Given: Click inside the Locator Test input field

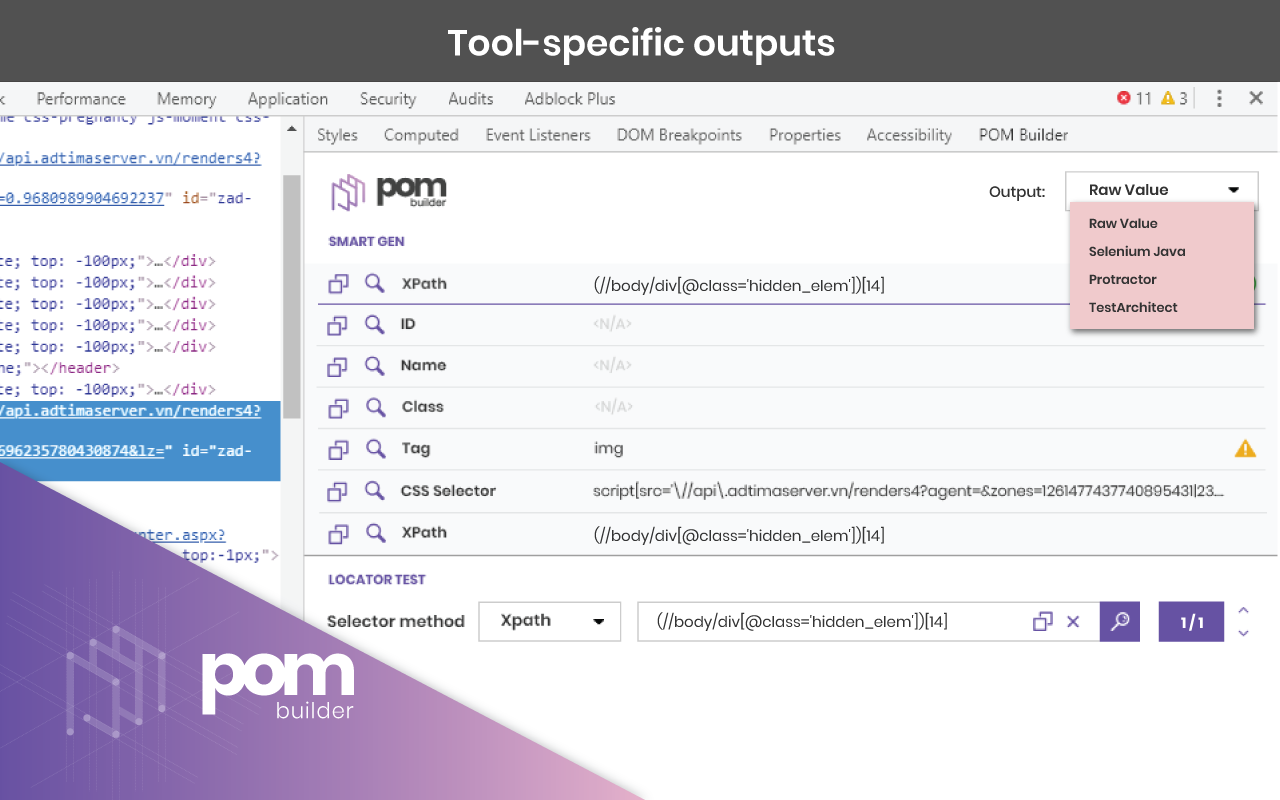Looking at the screenshot, I should (x=850, y=621).
